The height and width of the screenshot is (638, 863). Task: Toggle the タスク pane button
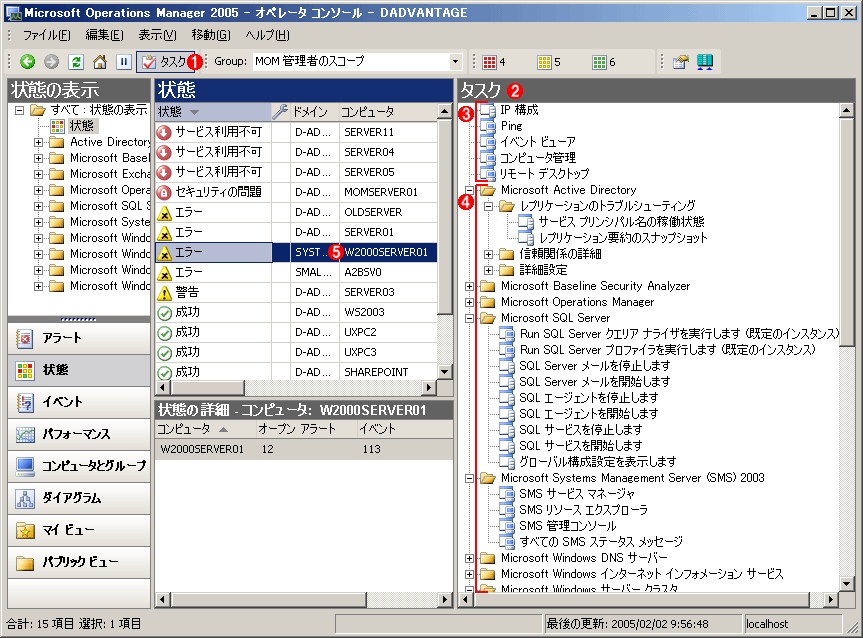165,62
